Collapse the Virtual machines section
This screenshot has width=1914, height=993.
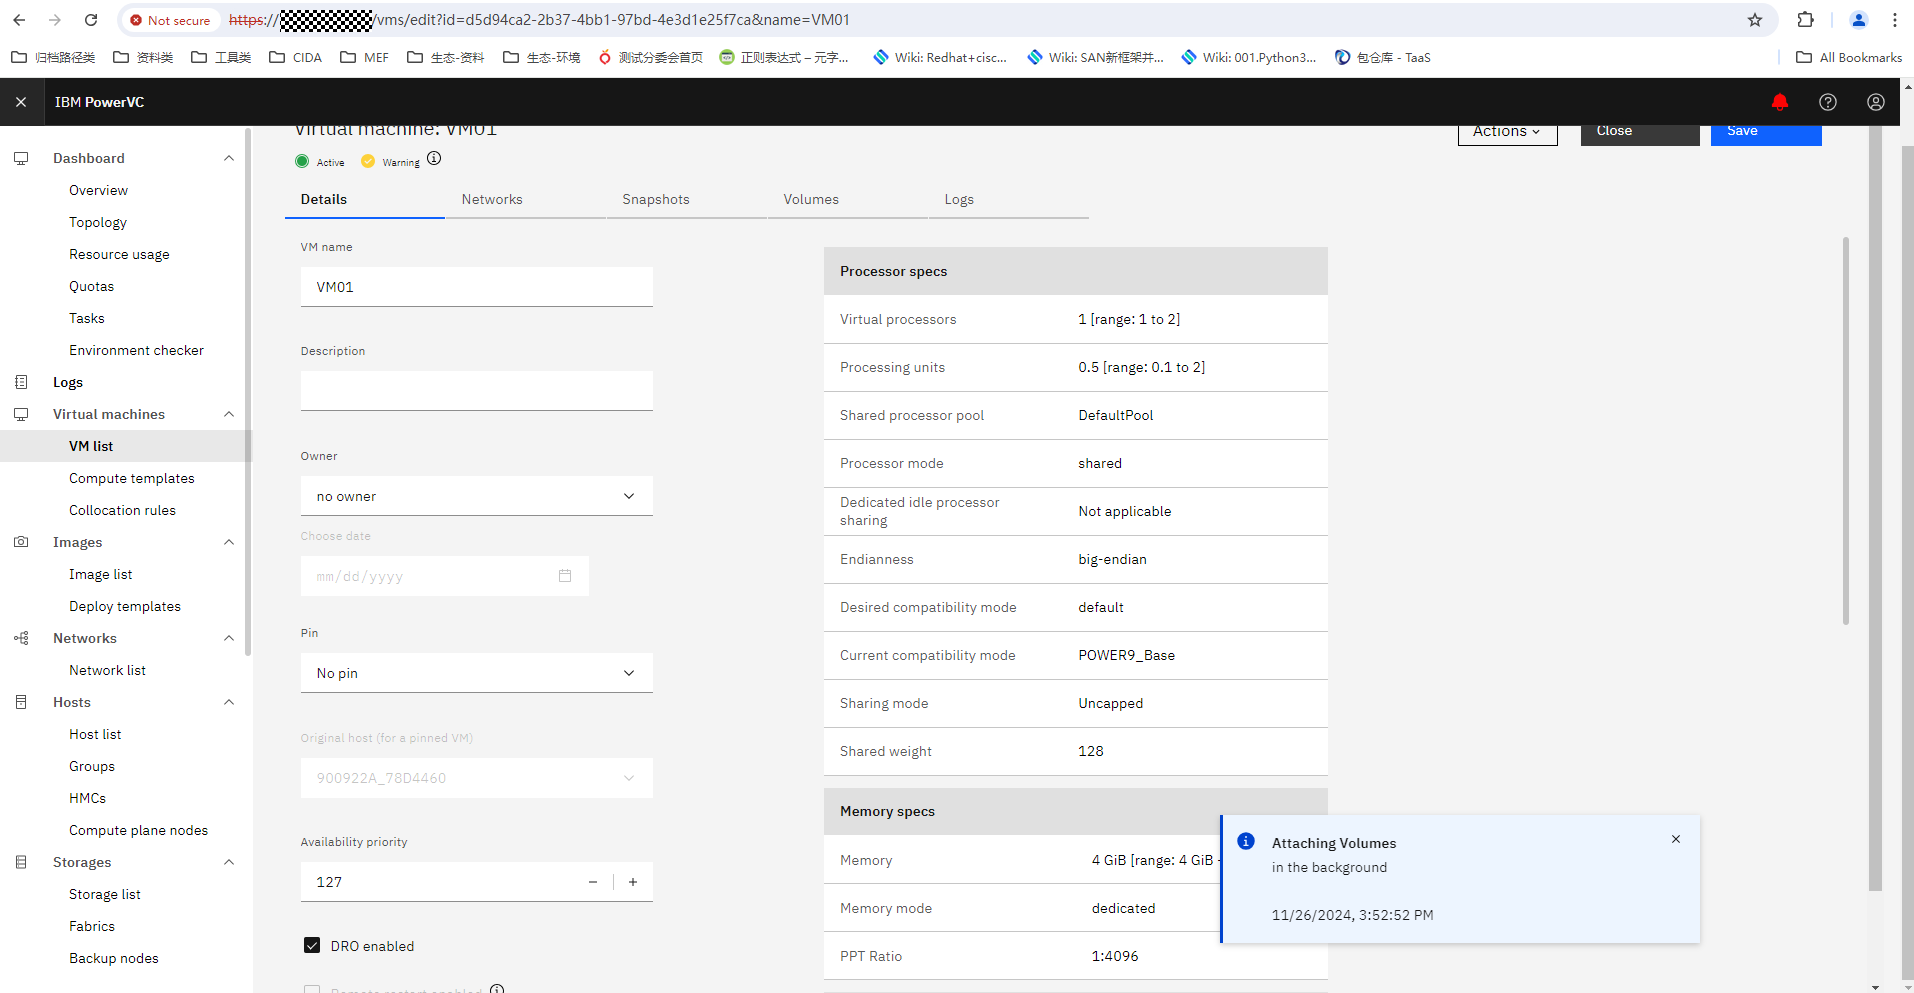[x=229, y=414]
